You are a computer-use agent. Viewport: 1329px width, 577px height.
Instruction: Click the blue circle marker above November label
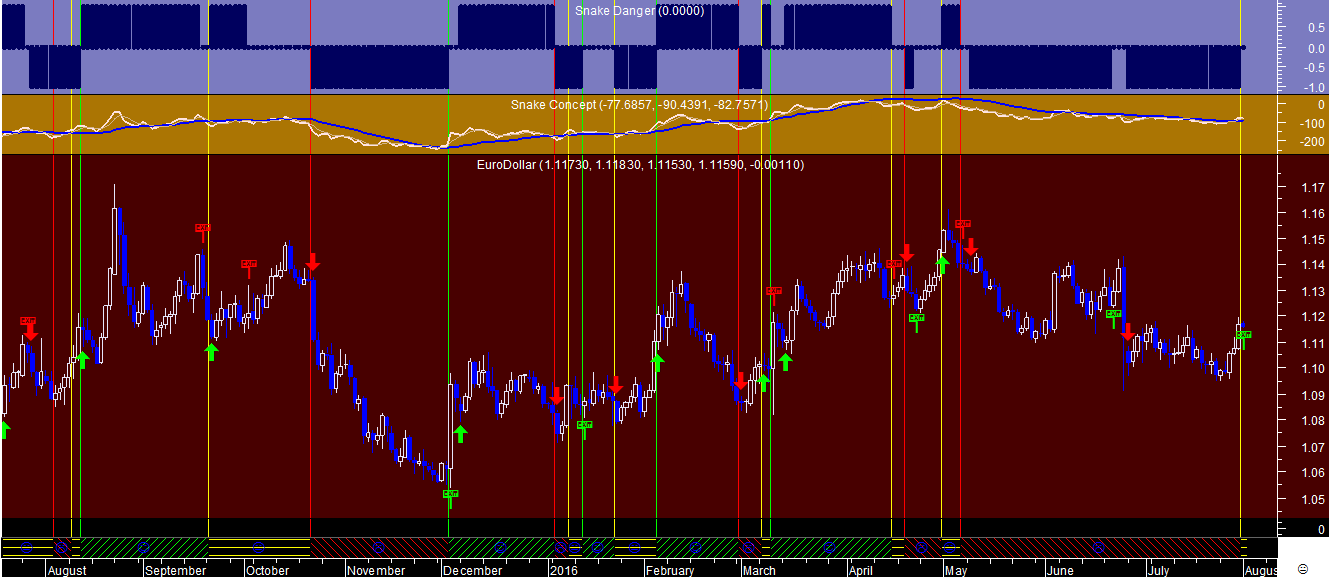click(377, 547)
